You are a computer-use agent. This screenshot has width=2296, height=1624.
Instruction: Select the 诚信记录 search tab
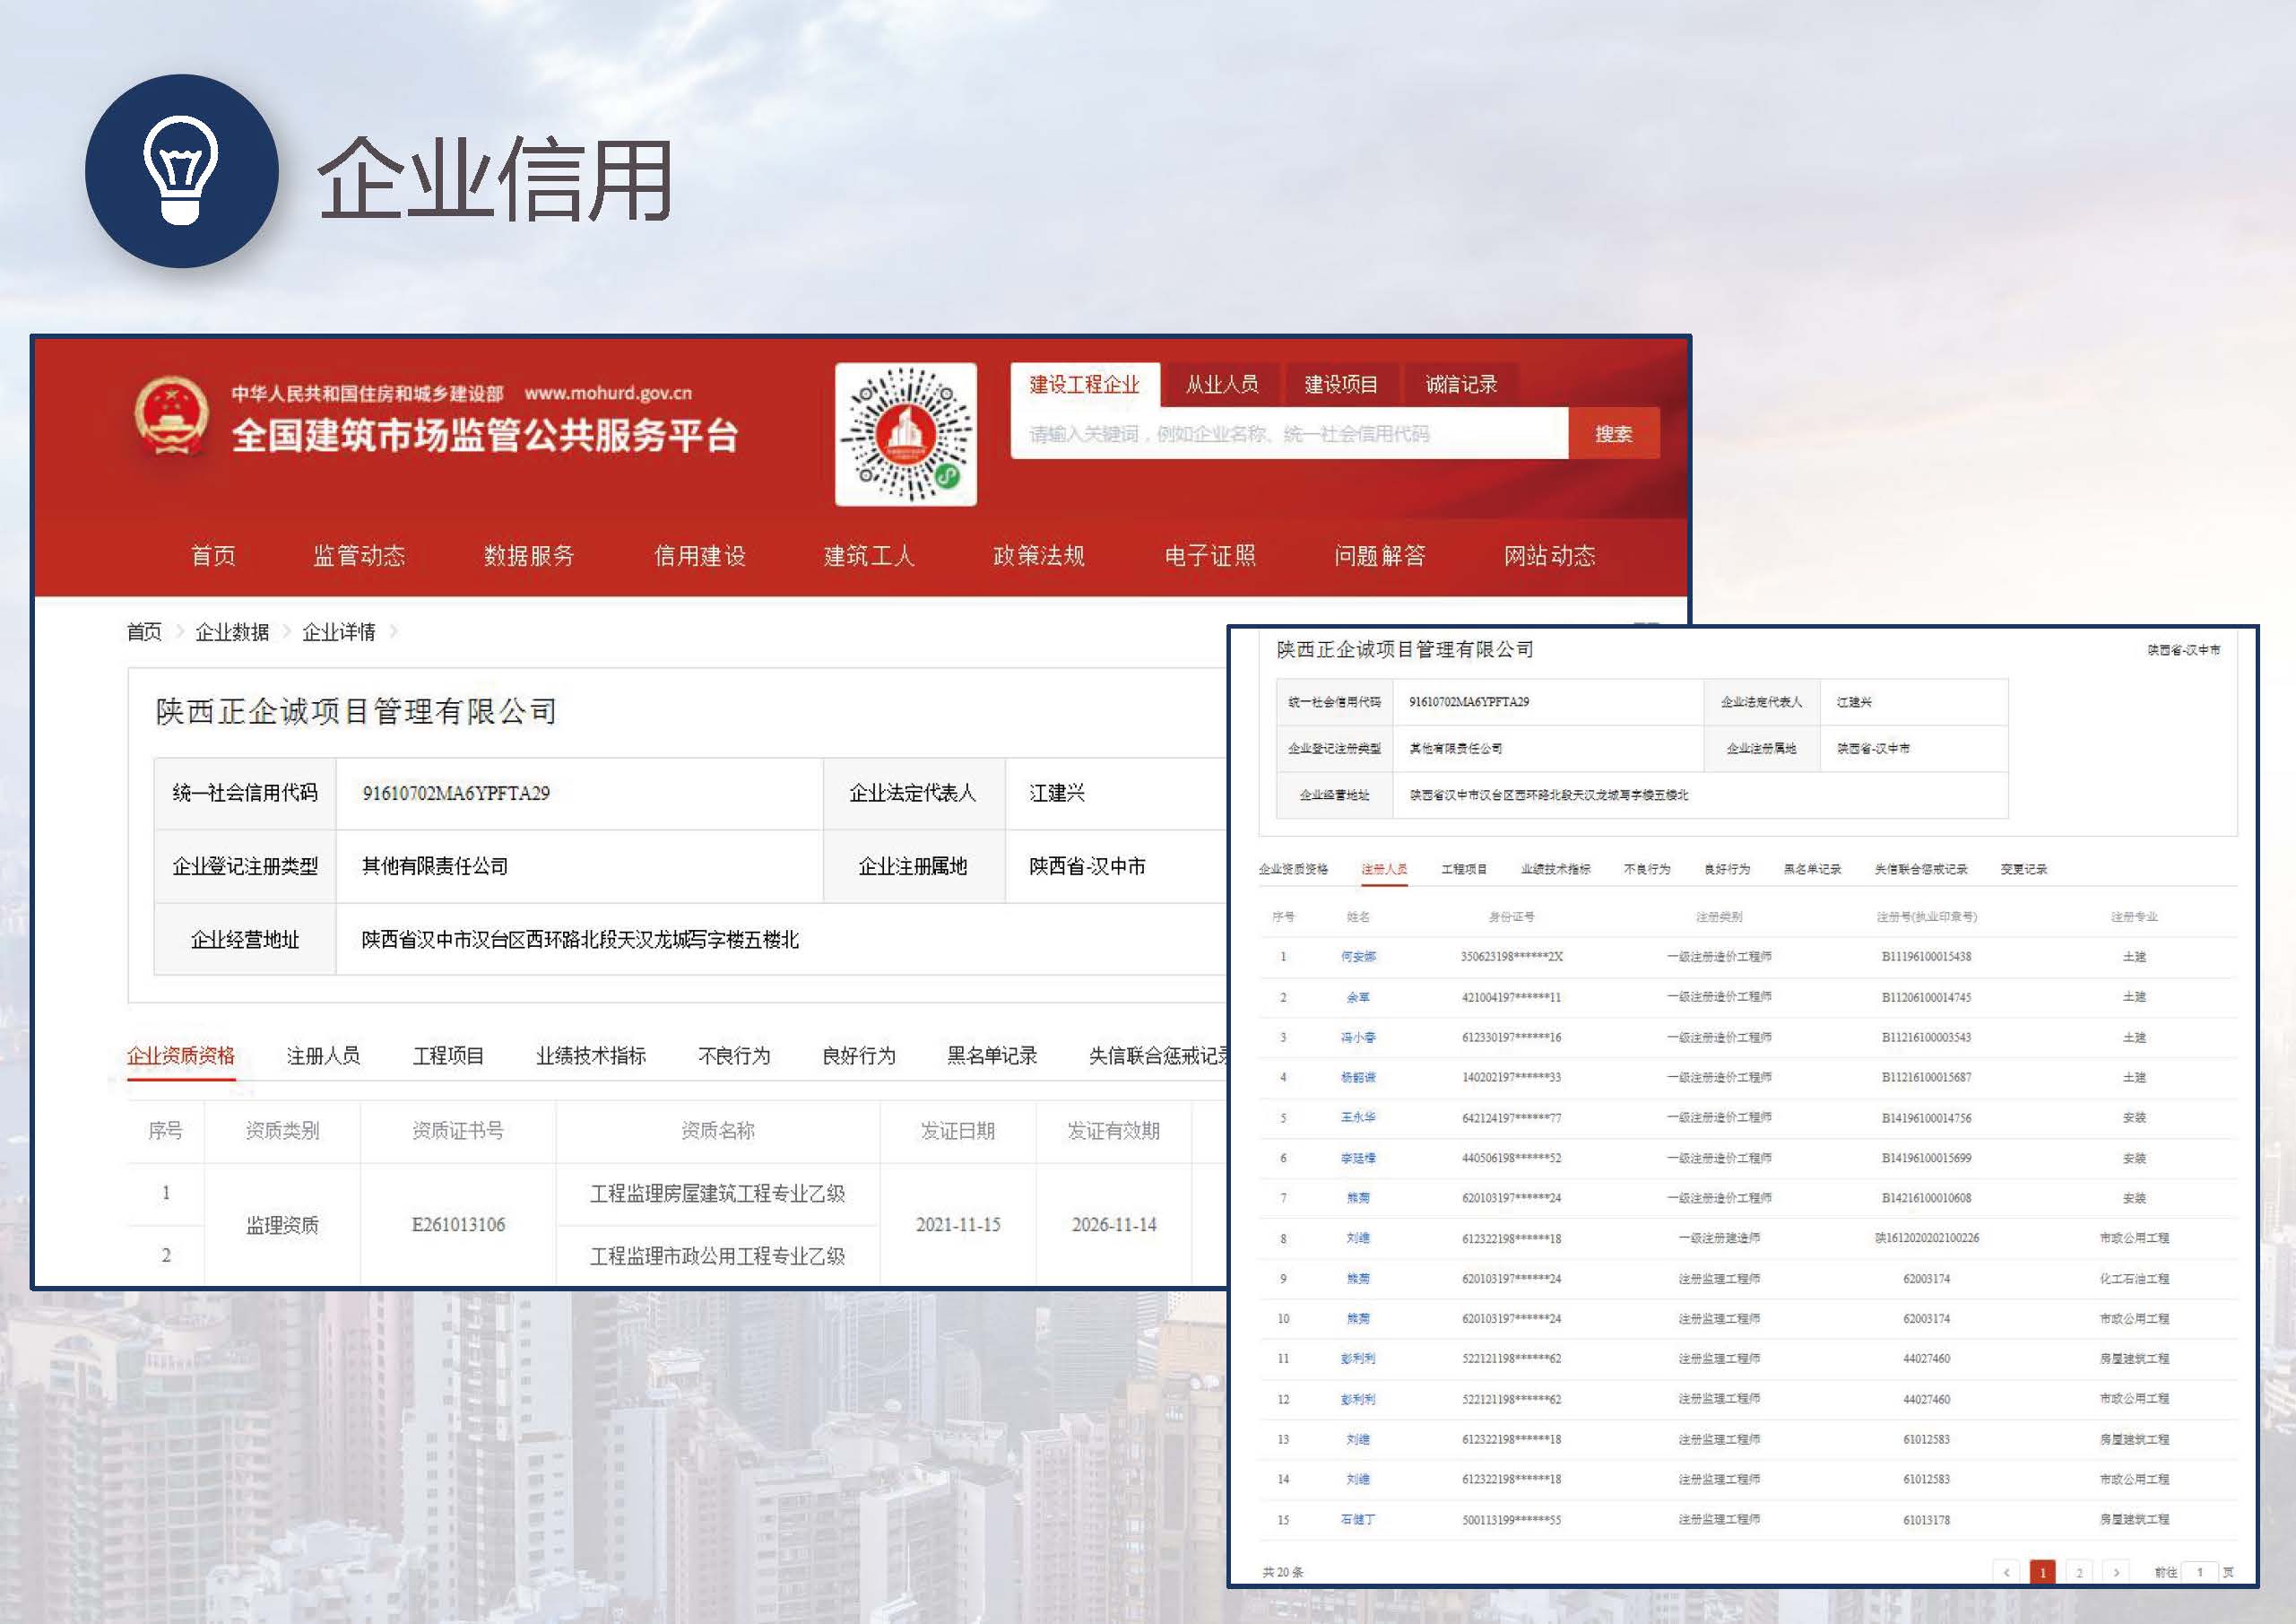click(1461, 384)
